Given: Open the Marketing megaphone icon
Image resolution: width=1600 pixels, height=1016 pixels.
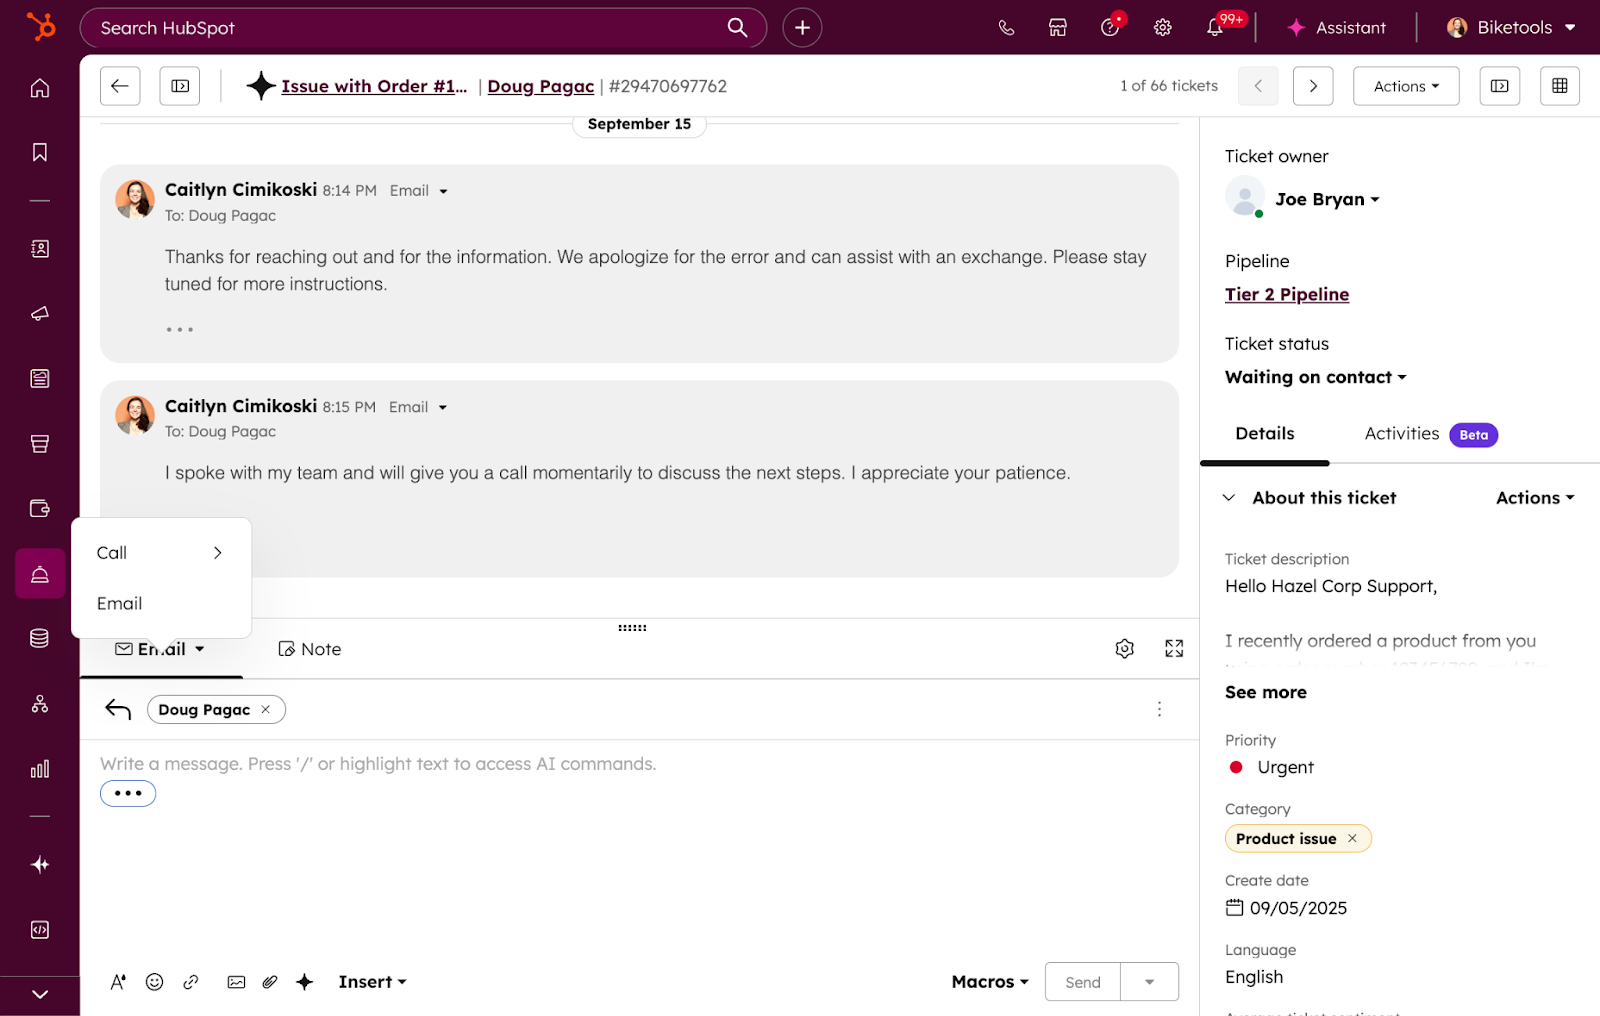Looking at the screenshot, I should click(x=39, y=313).
